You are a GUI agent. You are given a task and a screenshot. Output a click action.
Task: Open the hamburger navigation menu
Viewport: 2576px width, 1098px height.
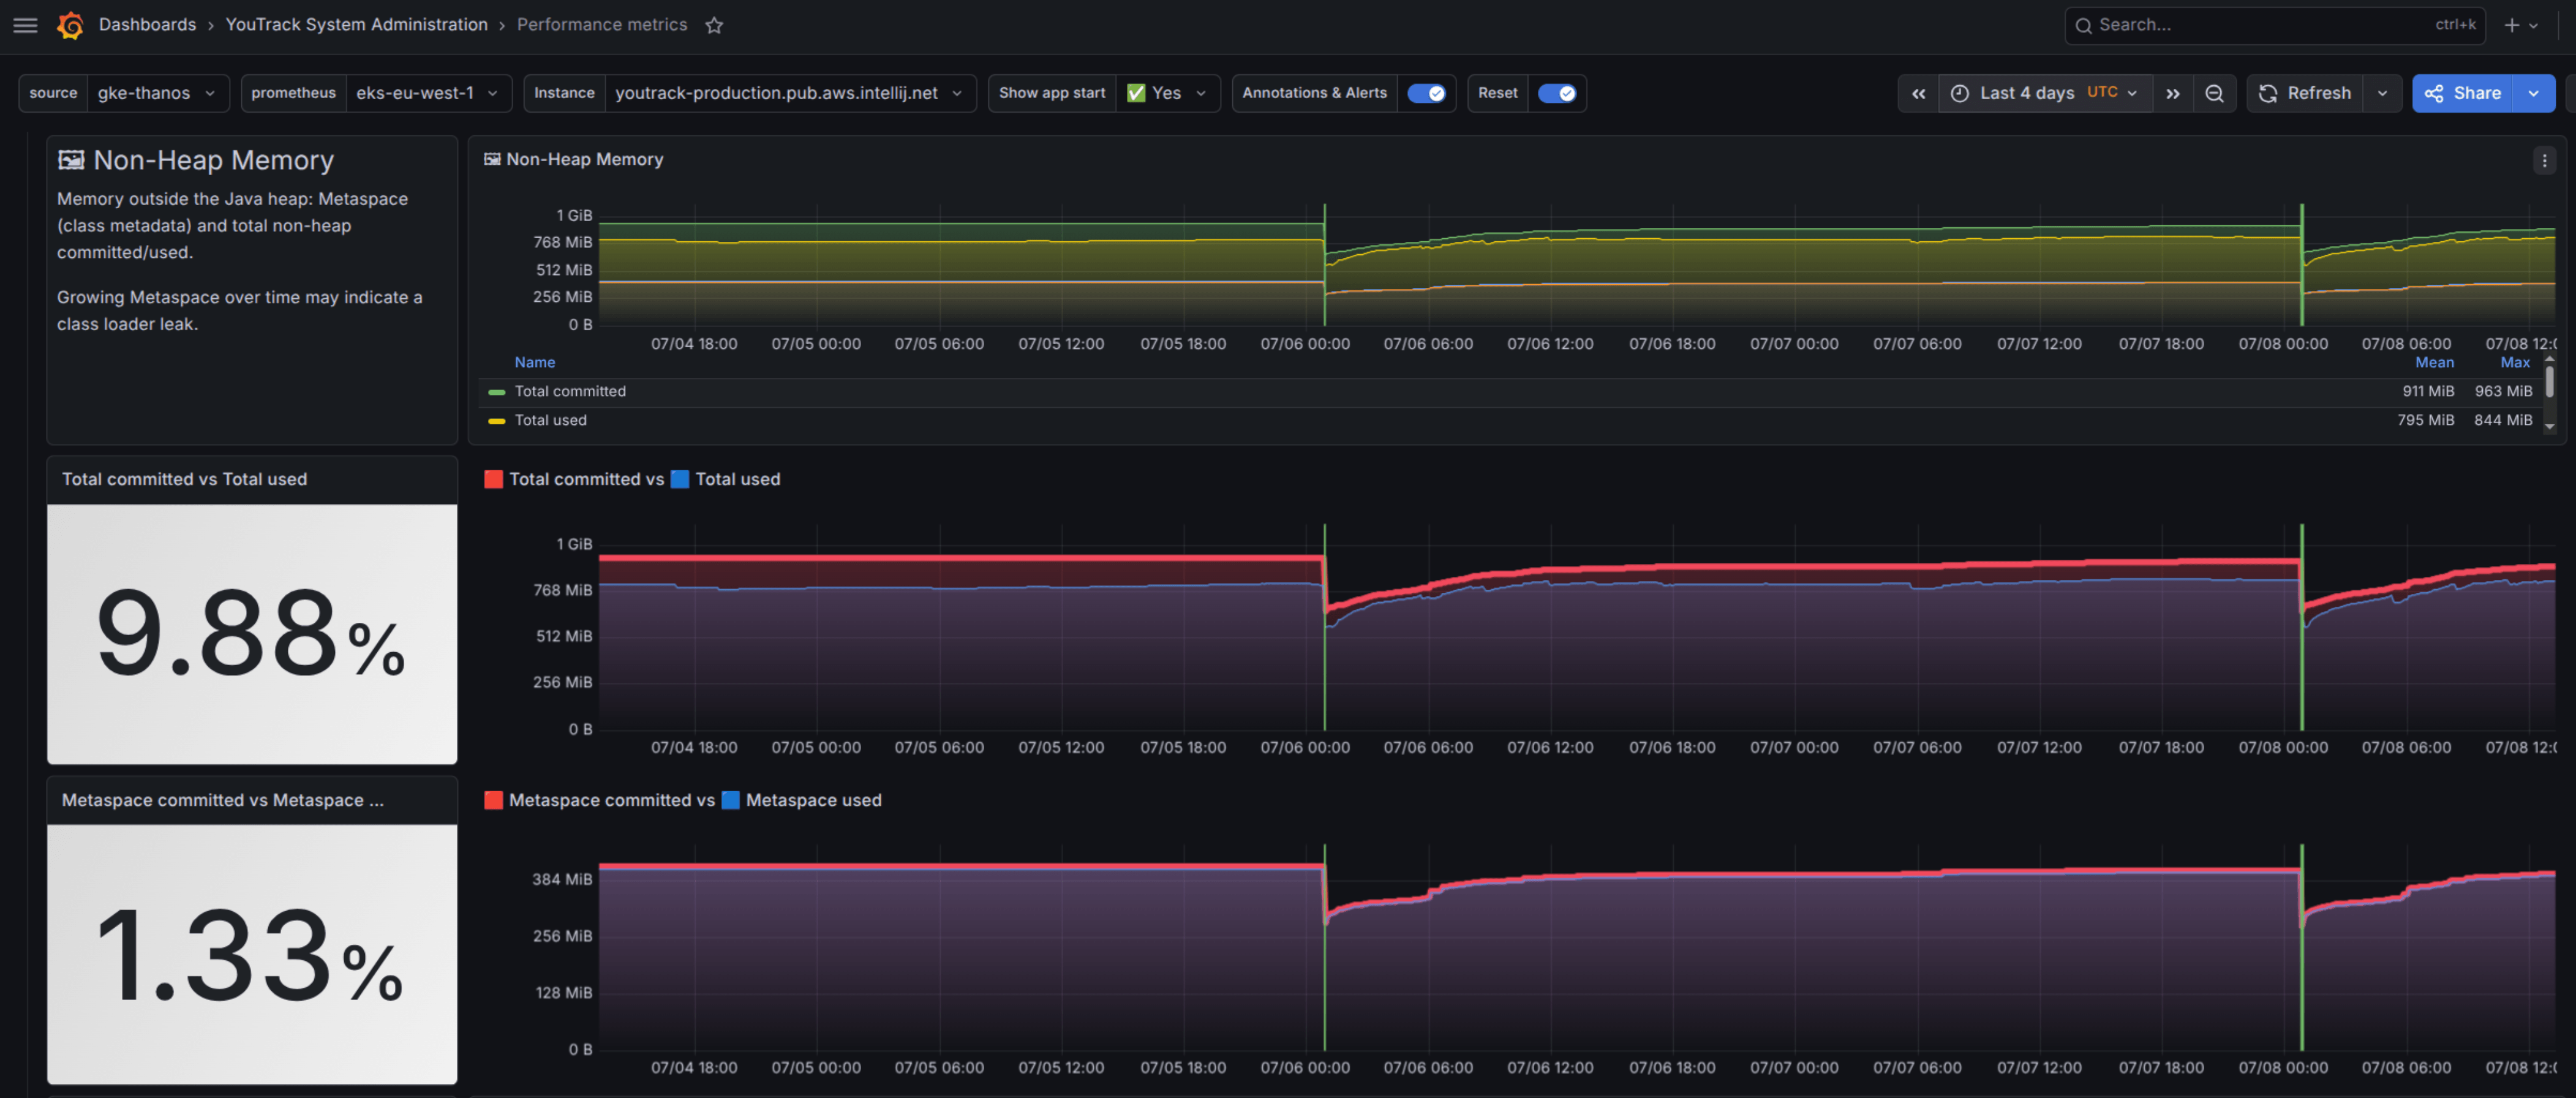click(x=26, y=25)
